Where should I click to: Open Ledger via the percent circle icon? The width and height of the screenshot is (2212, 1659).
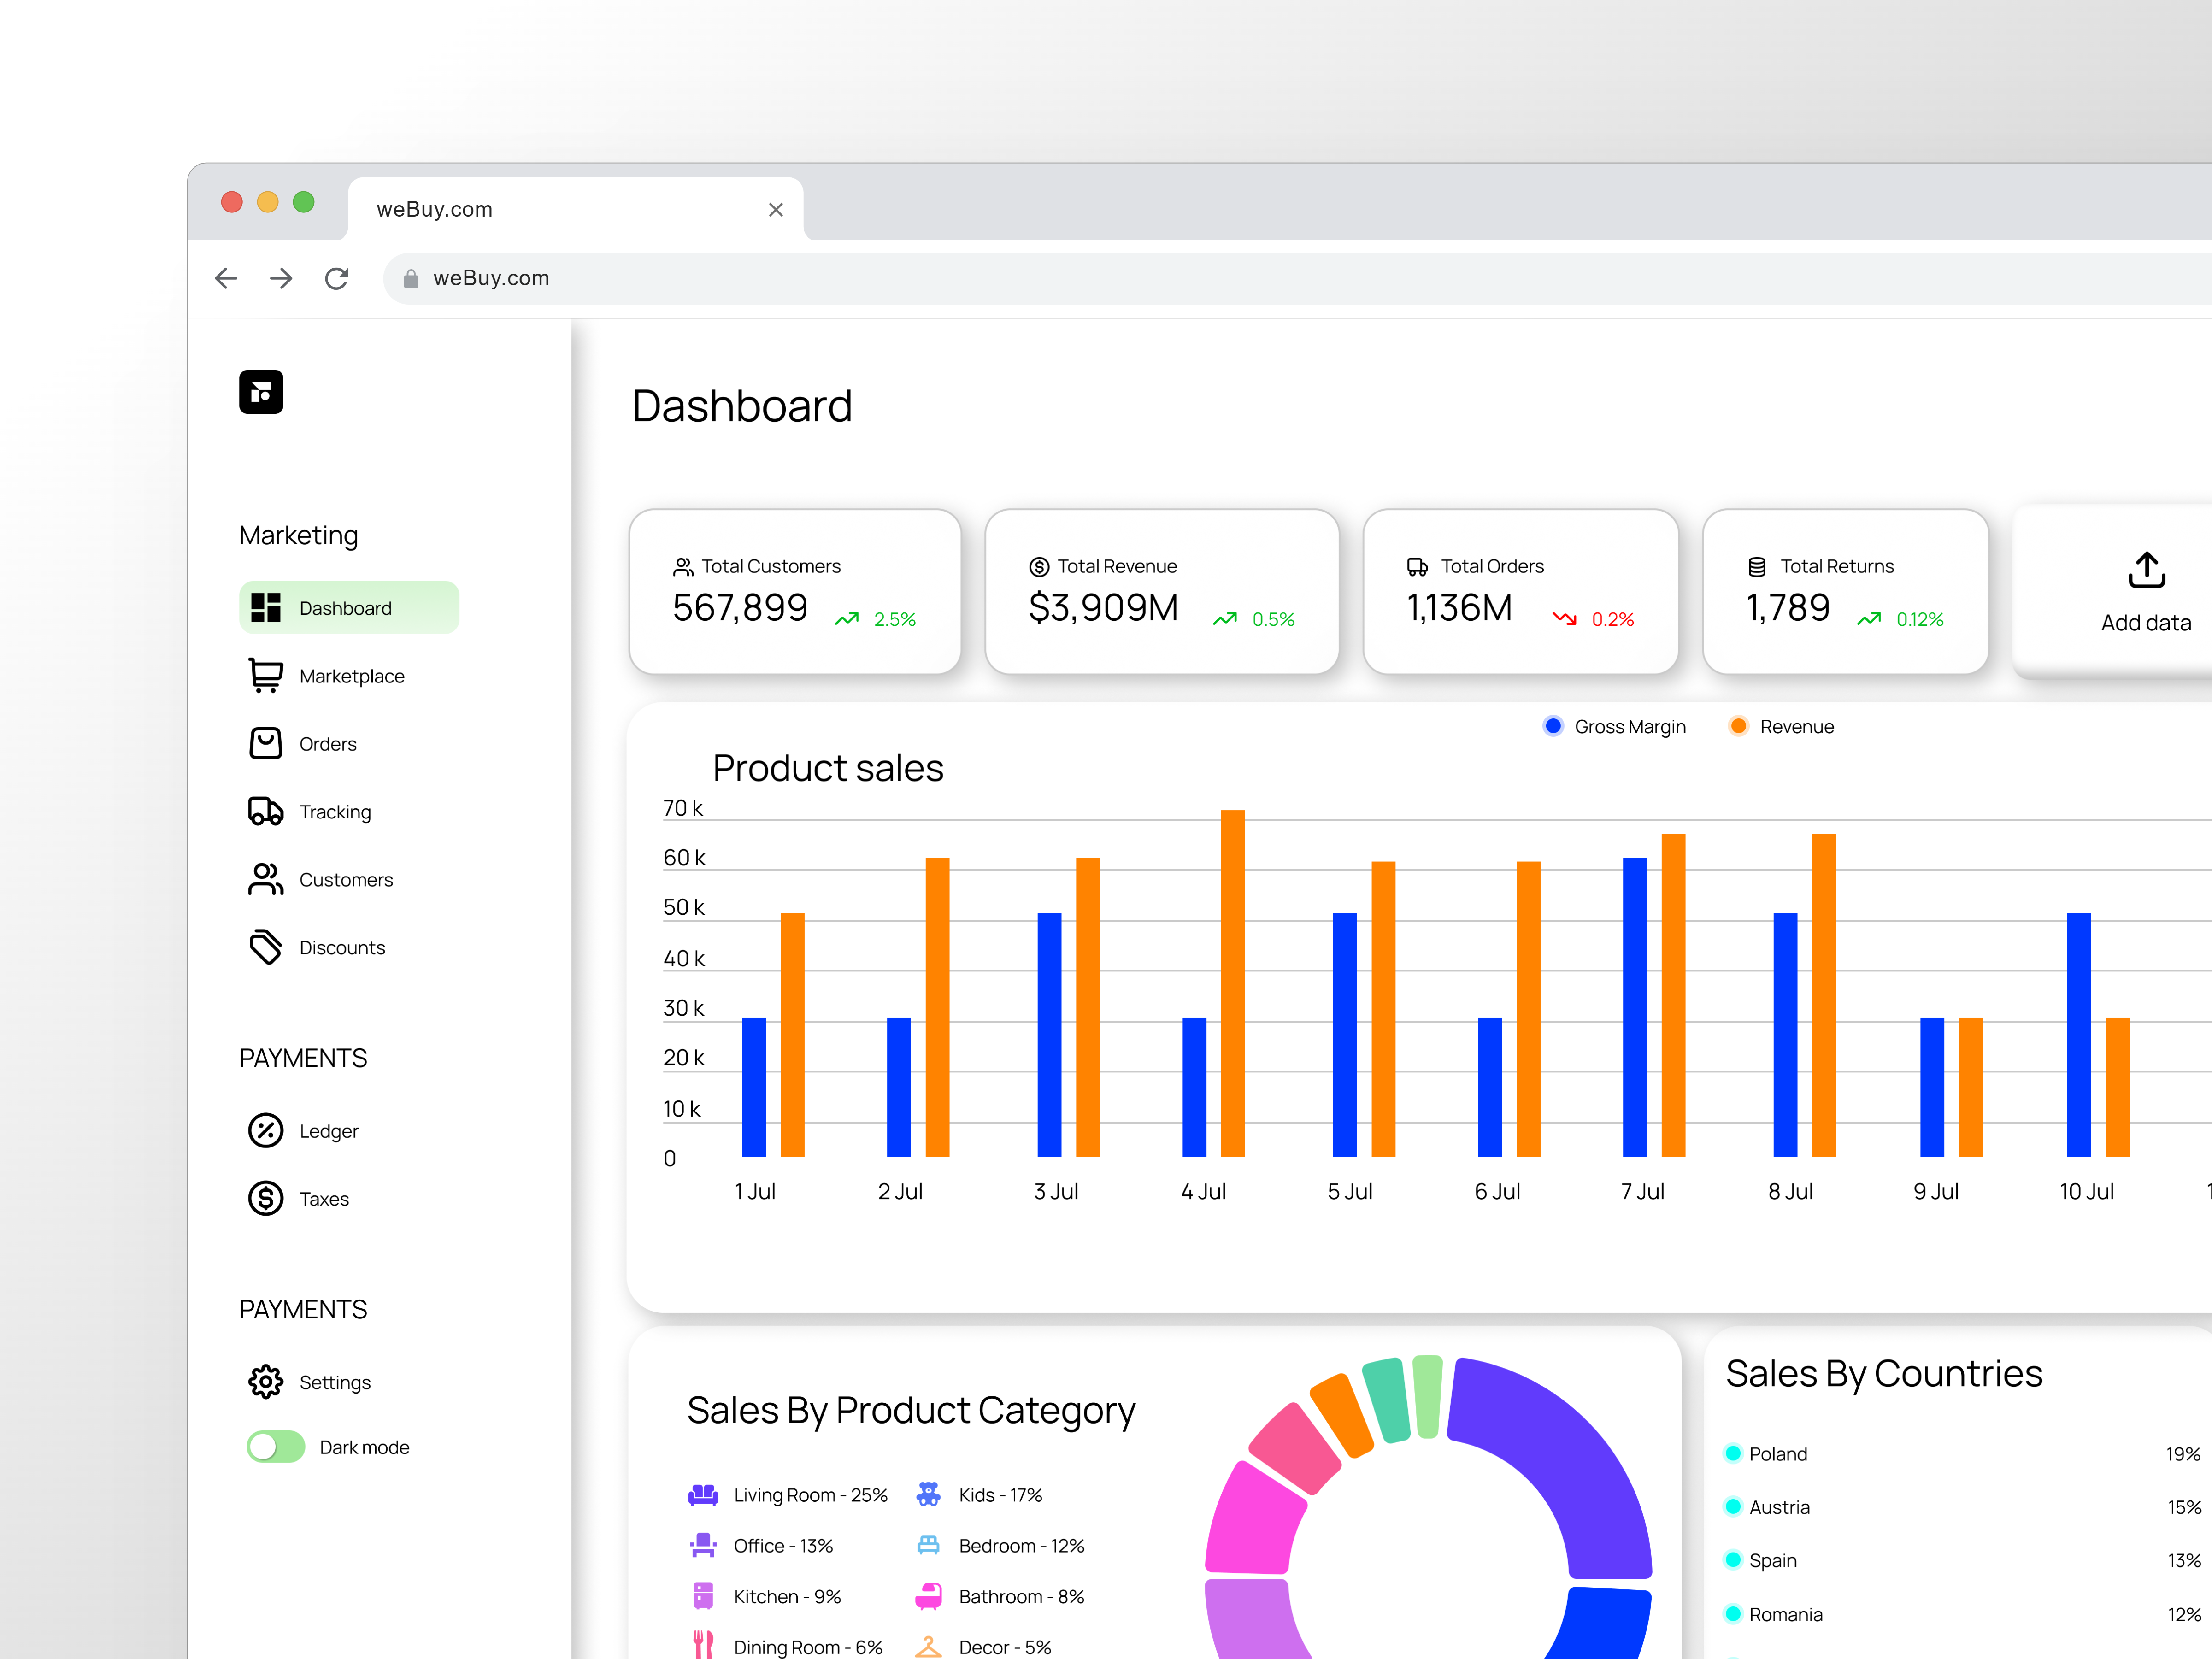(265, 1130)
